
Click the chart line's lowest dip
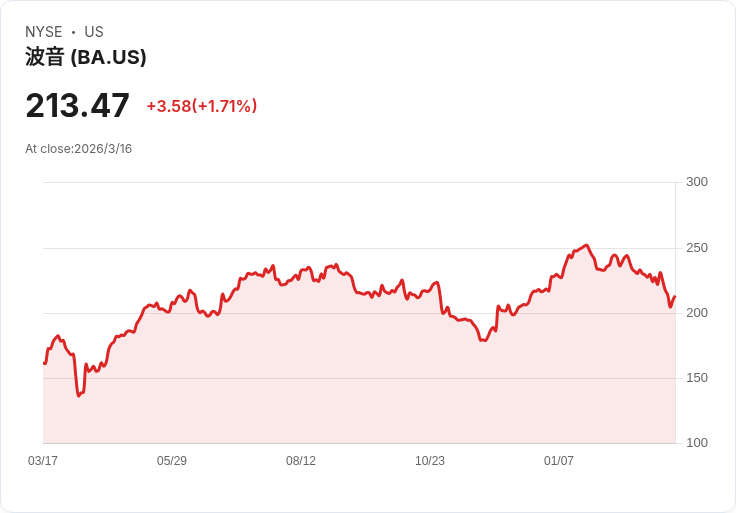tap(79, 395)
